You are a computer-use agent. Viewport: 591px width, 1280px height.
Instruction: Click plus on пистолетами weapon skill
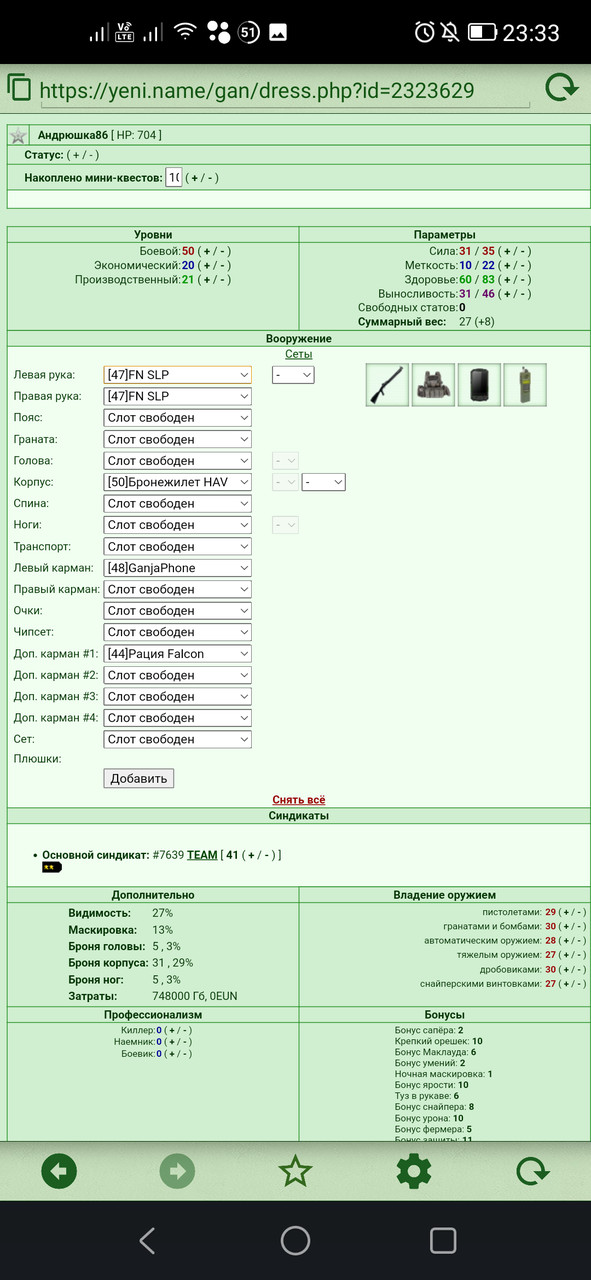pos(566,912)
